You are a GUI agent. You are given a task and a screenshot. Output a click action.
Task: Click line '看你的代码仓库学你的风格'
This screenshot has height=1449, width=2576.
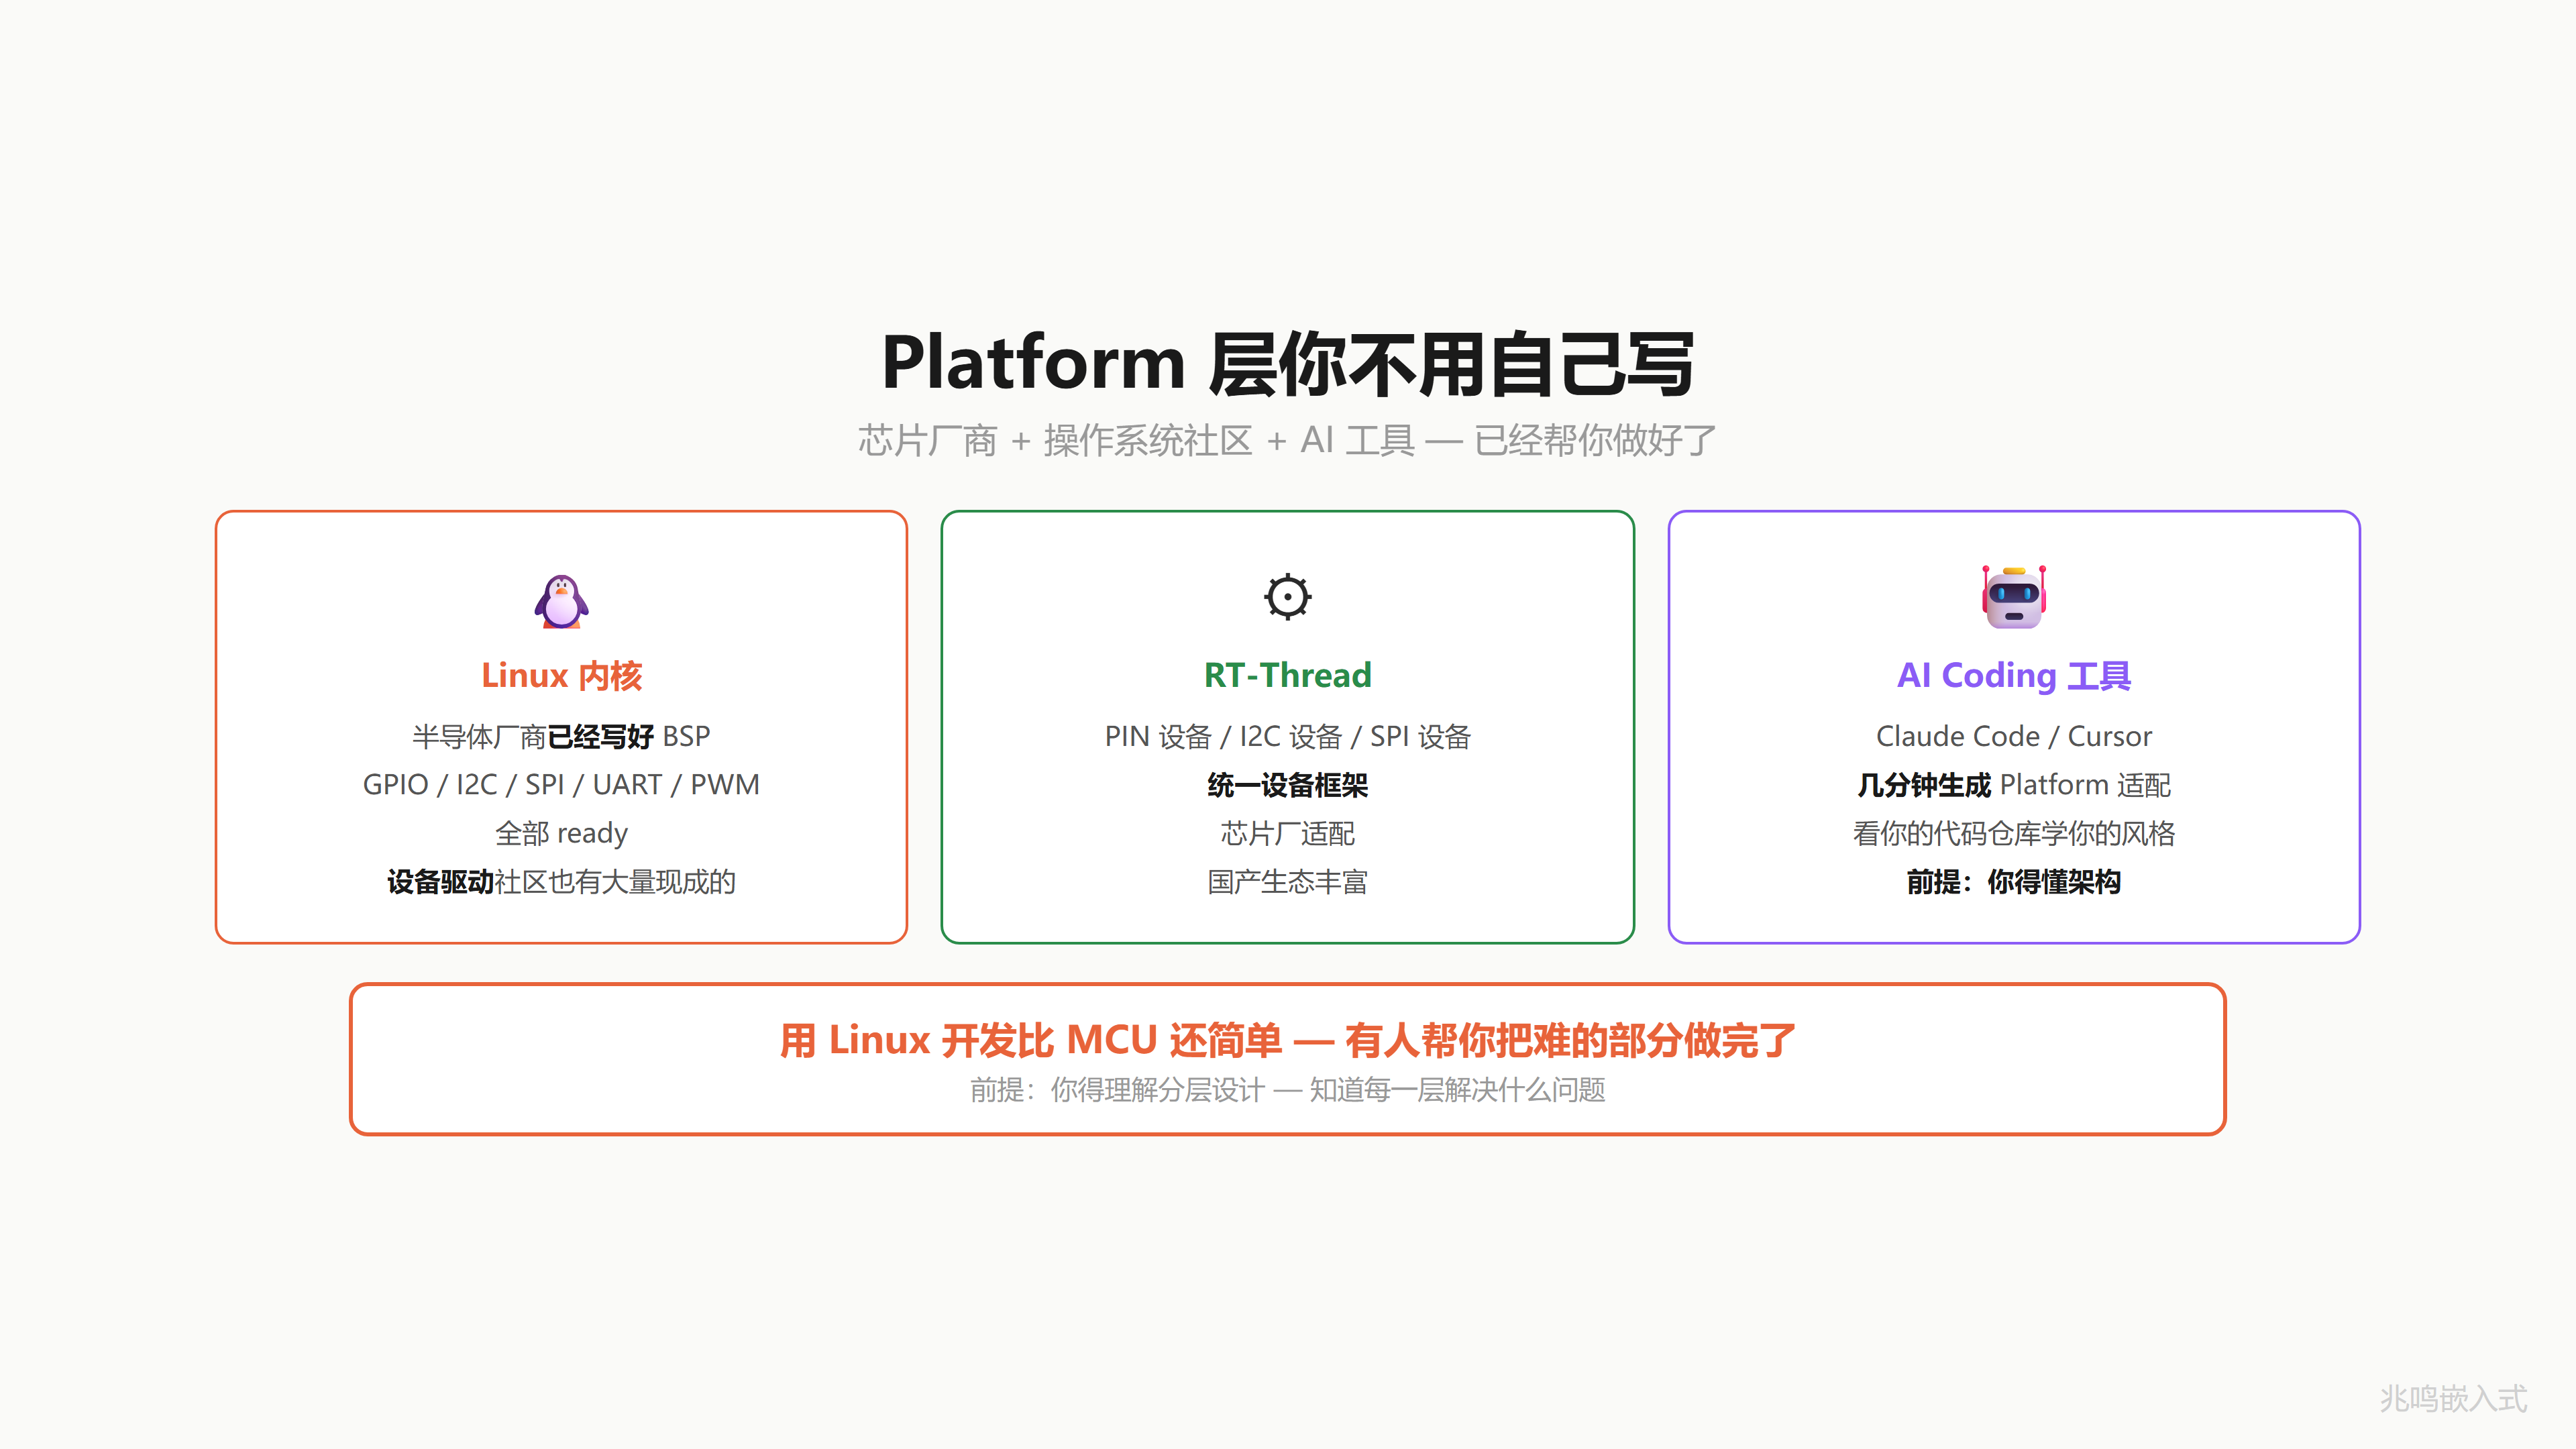coord(2014,833)
